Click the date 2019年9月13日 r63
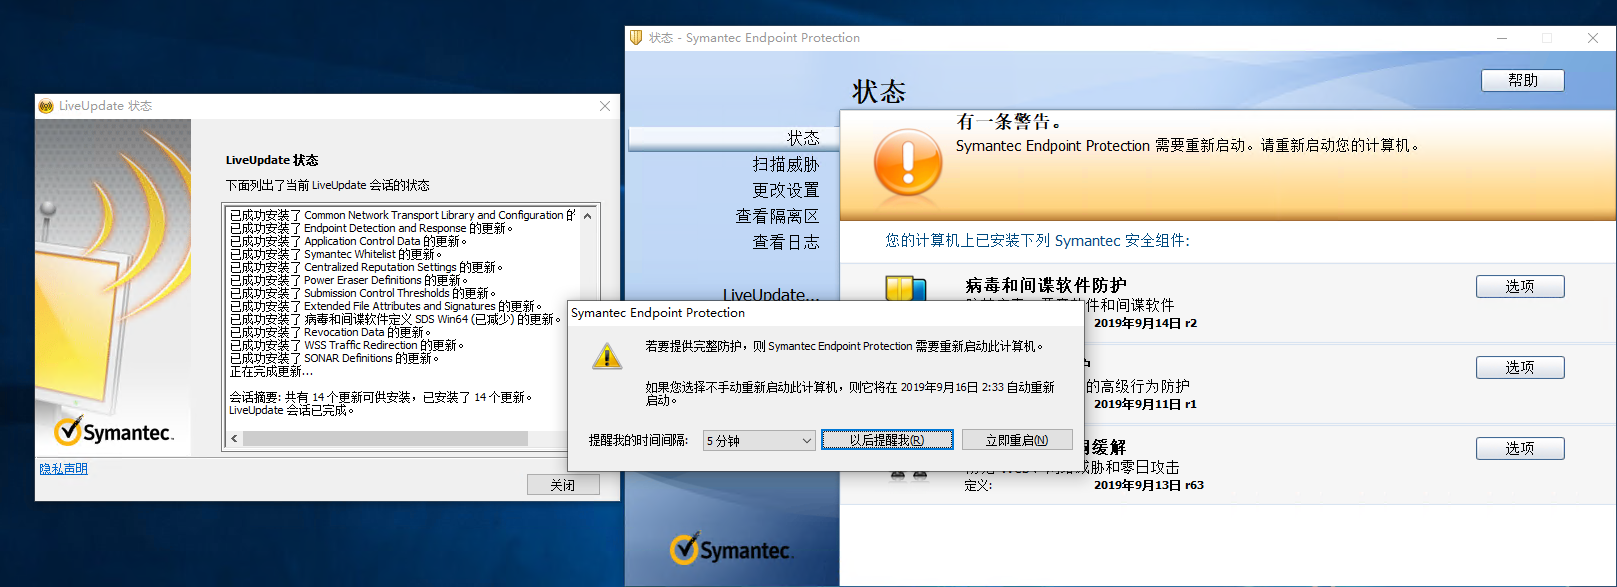 pyautogui.click(x=1148, y=485)
